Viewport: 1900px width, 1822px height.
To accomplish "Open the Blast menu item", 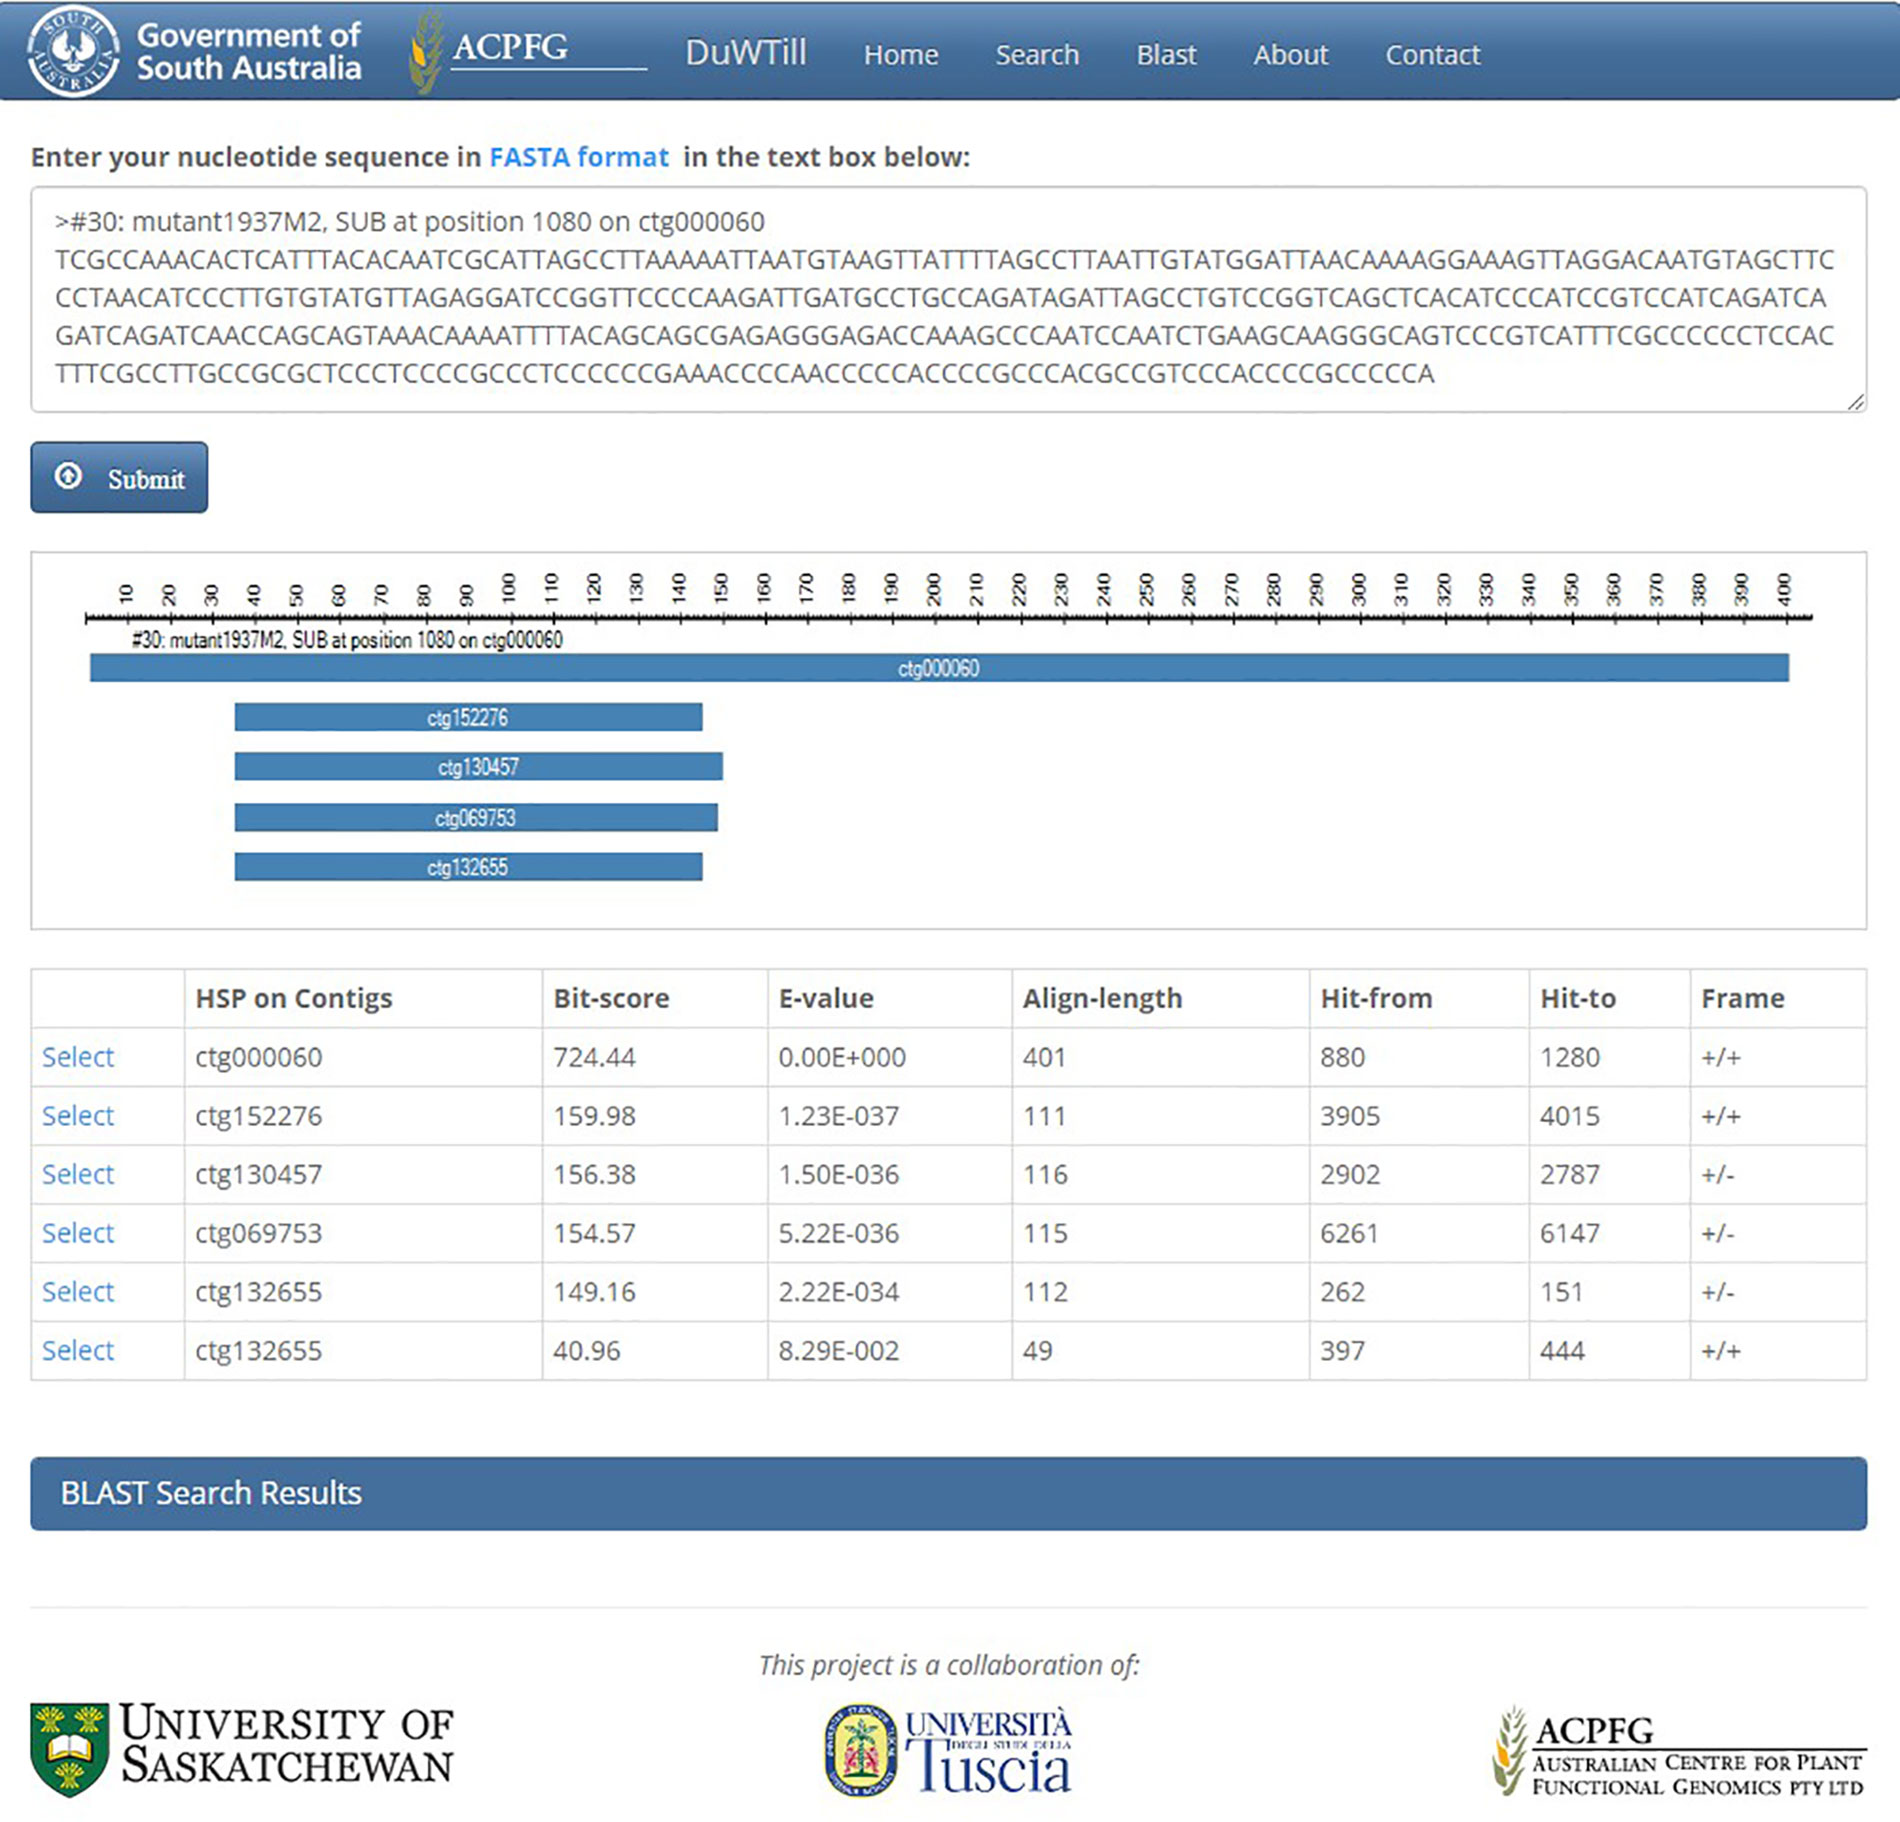I will point(1166,54).
